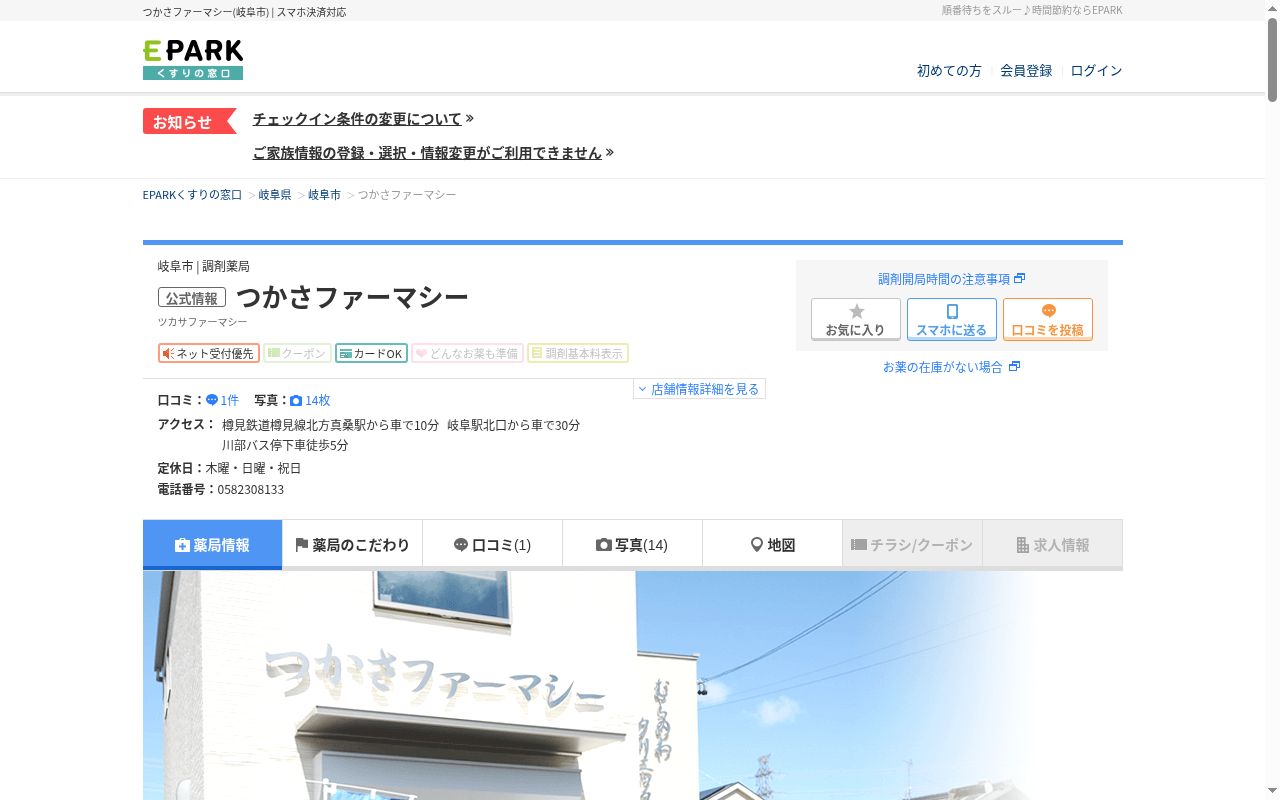Click the external link icon beside お薬の在庫がない場合

[x=1014, y=367]
